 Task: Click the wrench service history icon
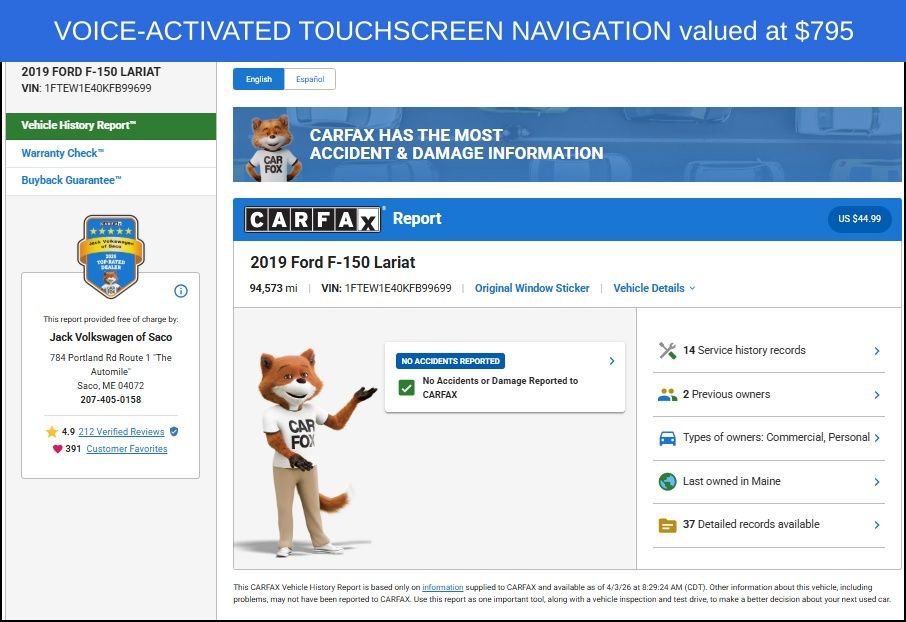click(x=668, y=351)
